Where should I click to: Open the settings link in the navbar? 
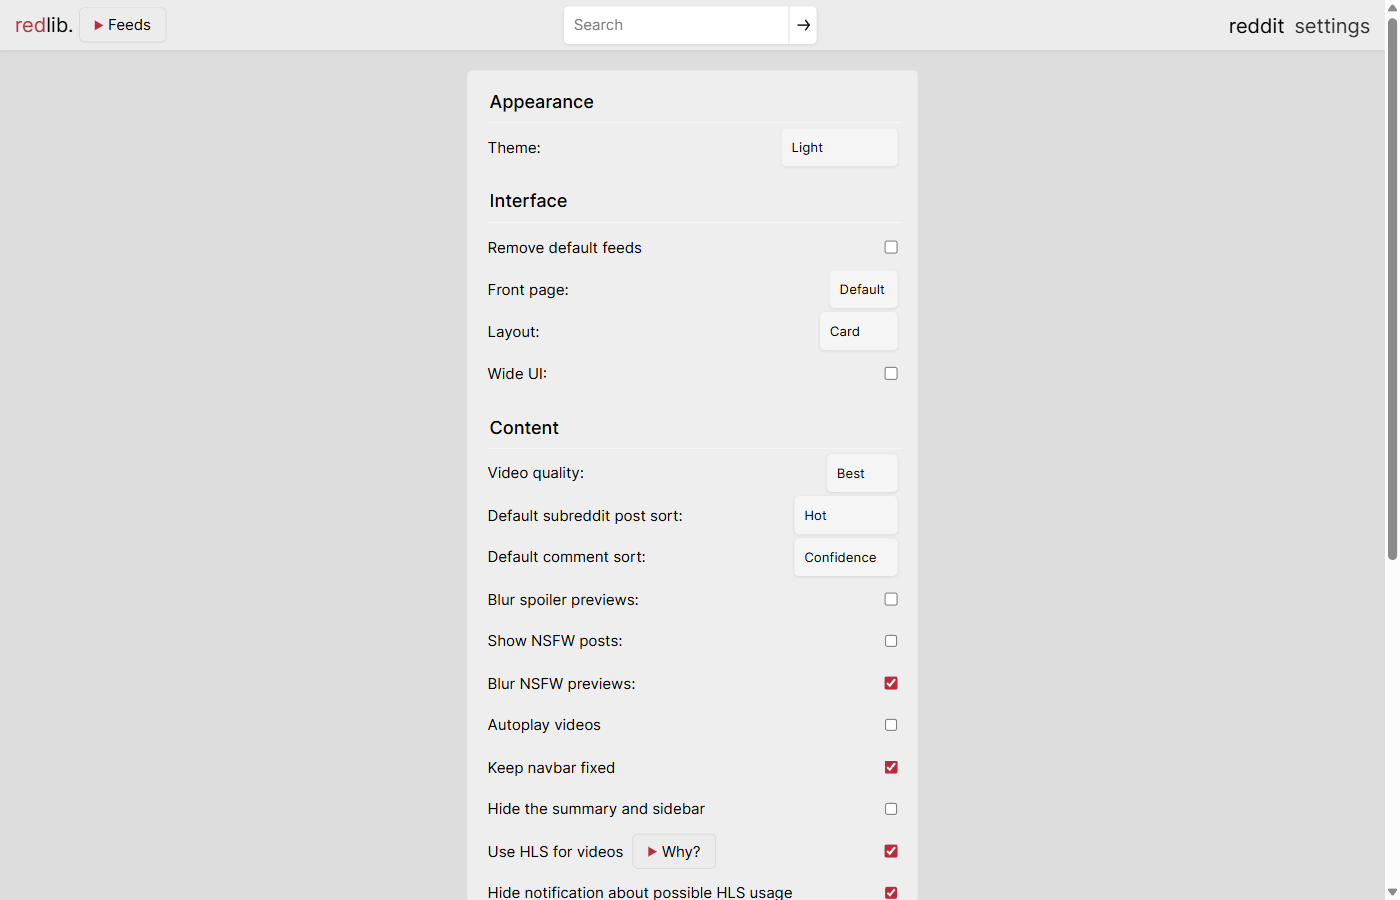coord(1332,26)
